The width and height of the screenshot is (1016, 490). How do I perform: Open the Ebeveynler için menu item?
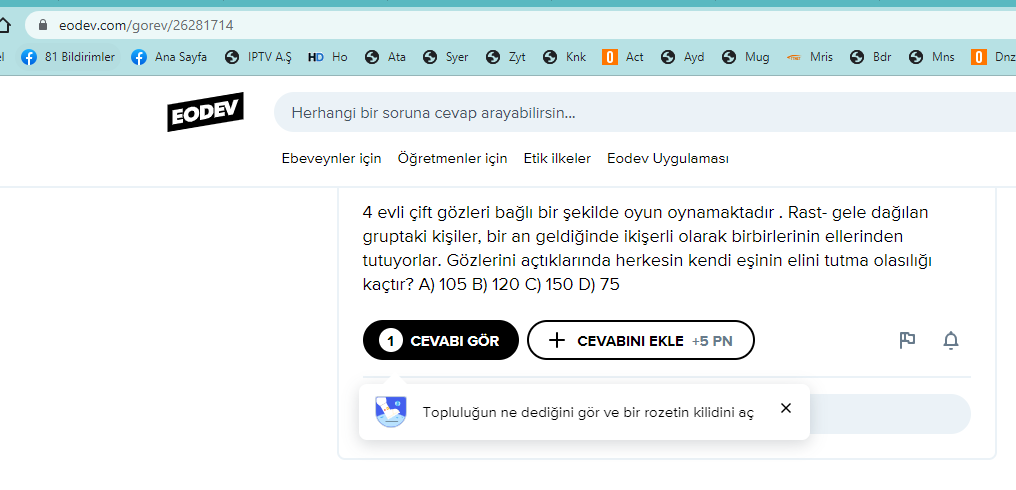pyautogui.click(x=331, y=158)
